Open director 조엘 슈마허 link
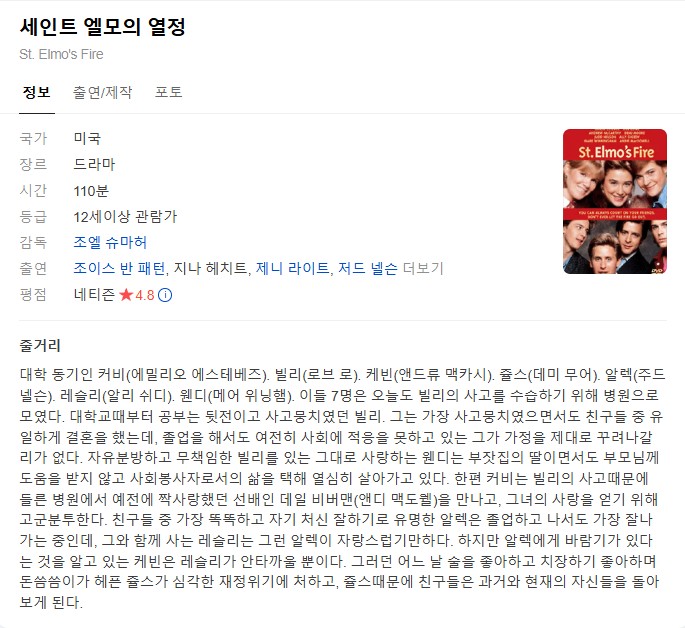 (x=110, y=242)
